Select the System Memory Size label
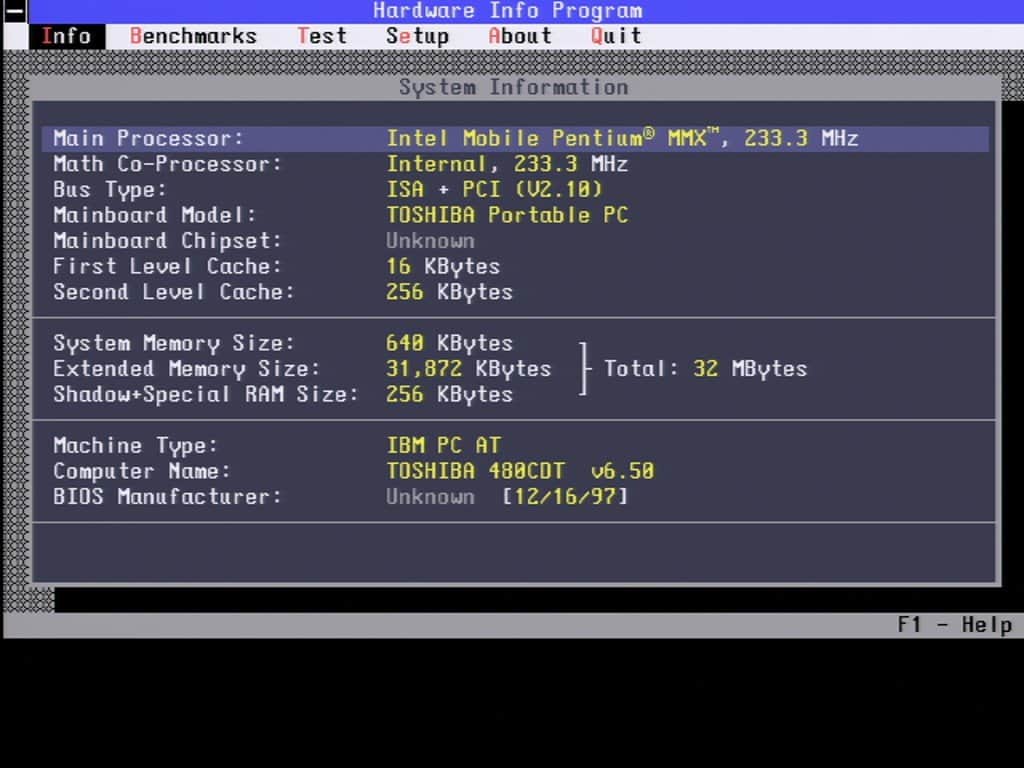This screenshot has height=768, width=1024. (174, 344)
